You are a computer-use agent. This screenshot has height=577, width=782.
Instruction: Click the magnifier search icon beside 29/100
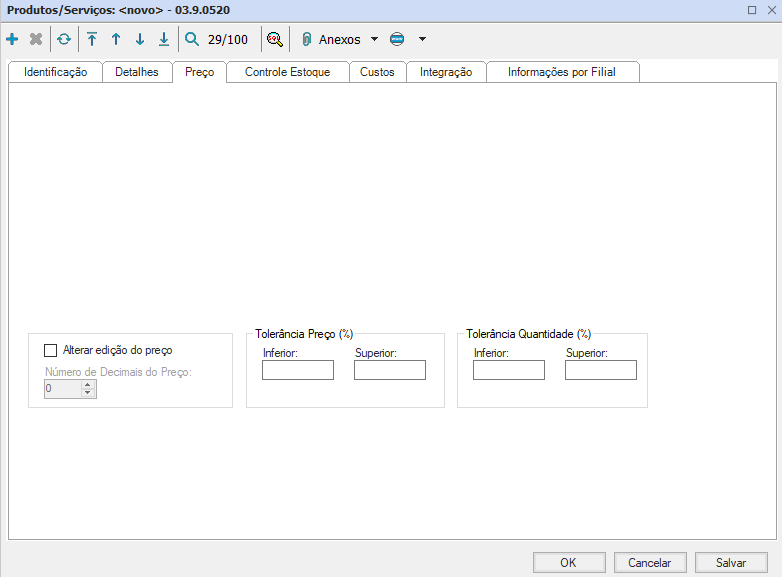(192, 39)
